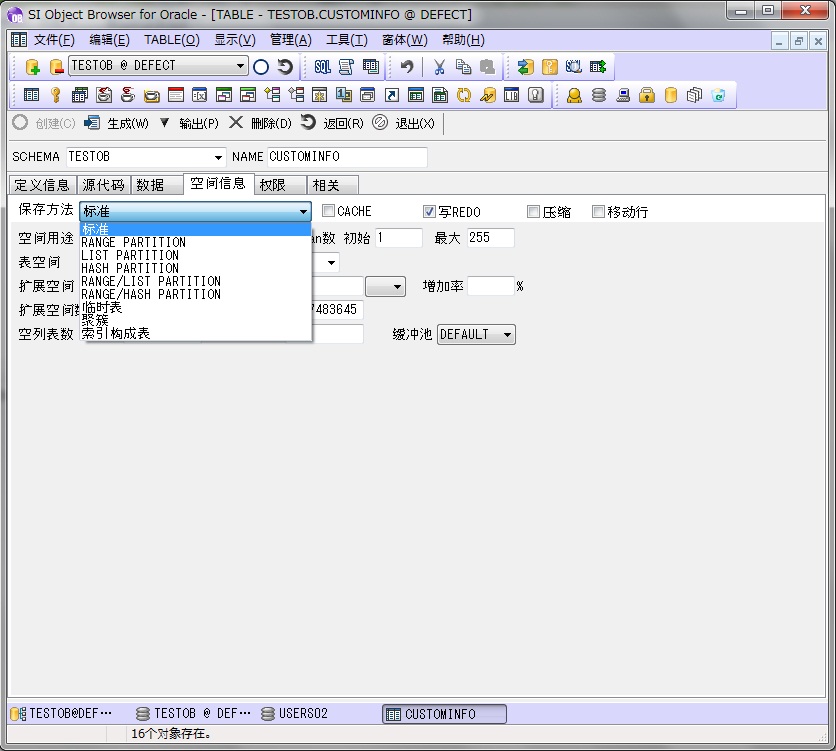Select 临时表 in the save method list
Screen dimensions: 836x751
[195, 308]
